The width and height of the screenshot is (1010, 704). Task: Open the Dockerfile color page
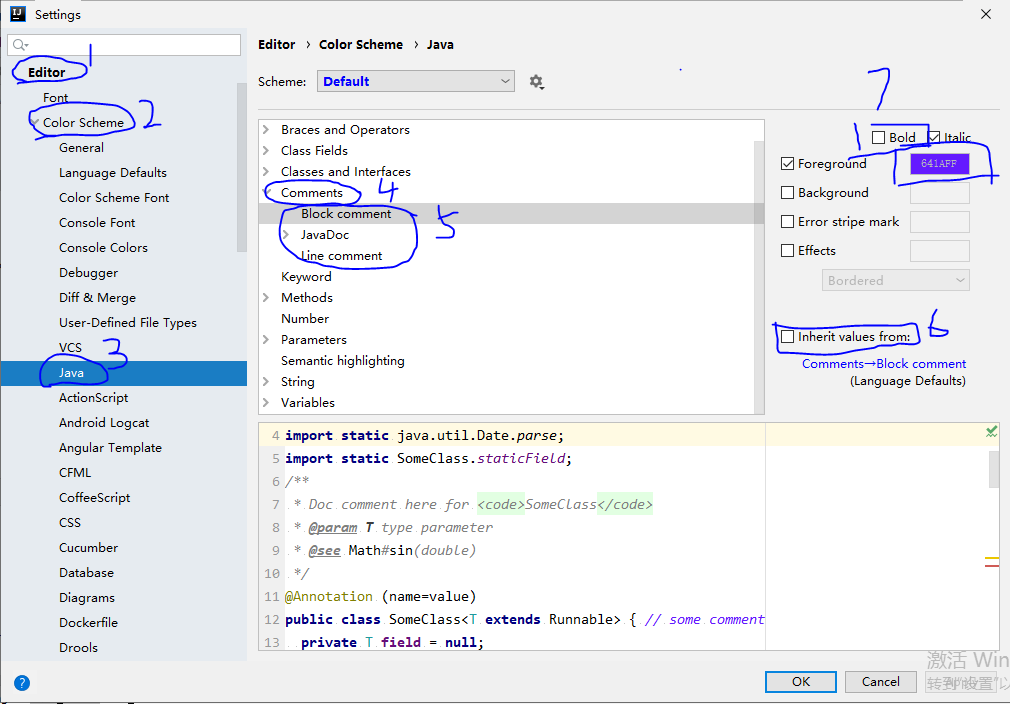pos(88,623)
